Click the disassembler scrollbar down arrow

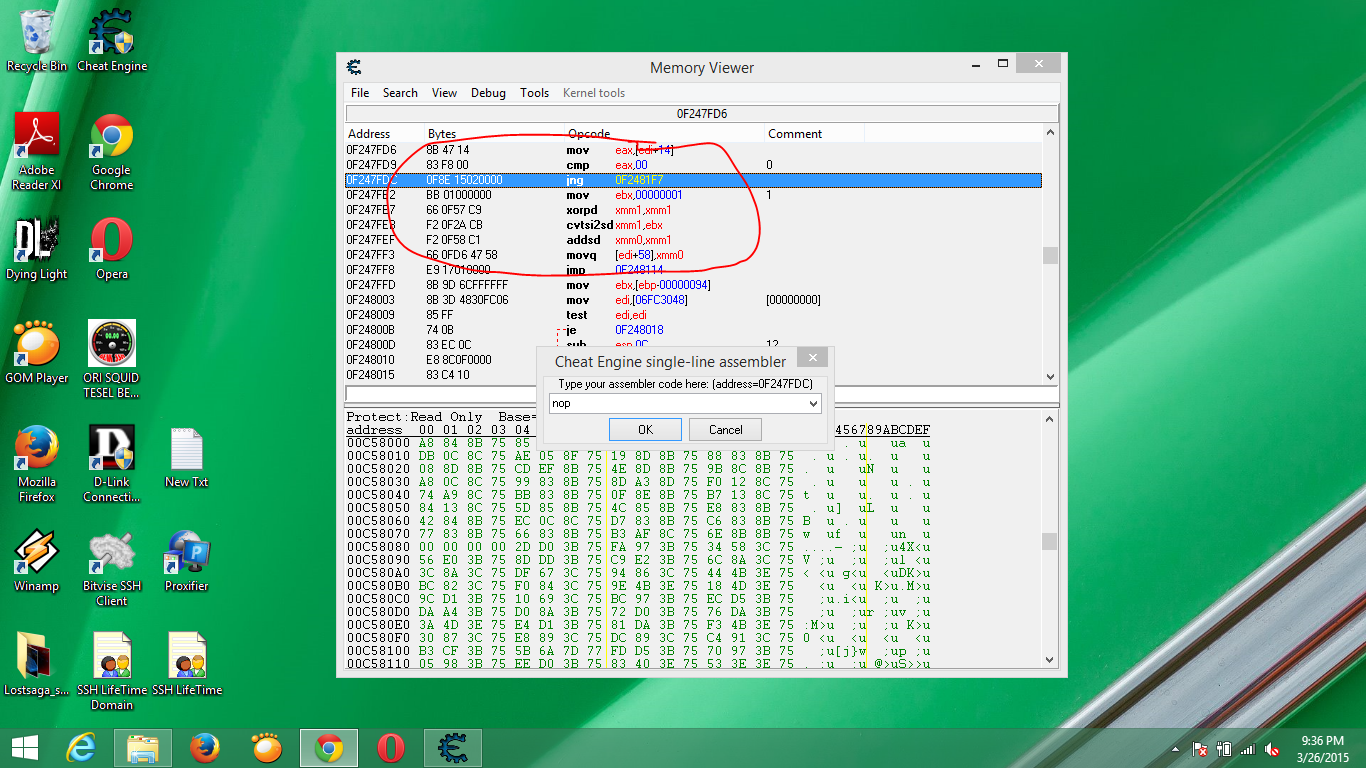[1050, 376]
